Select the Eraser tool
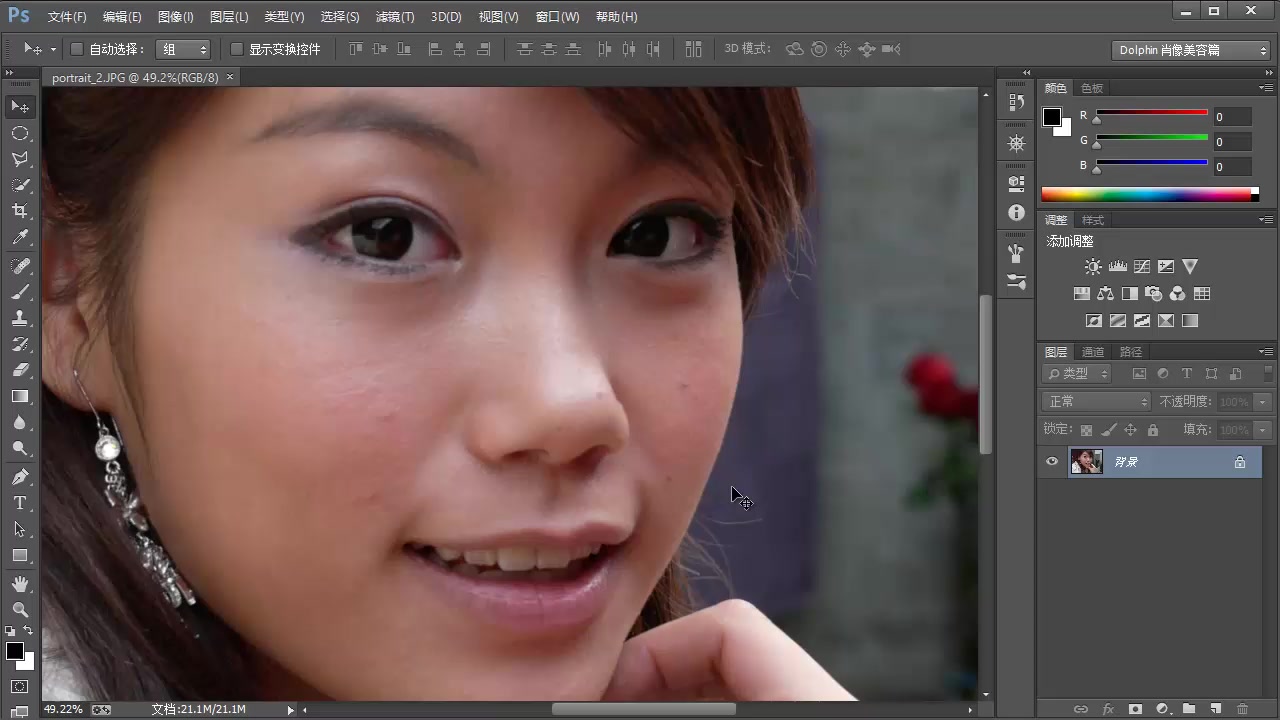 point(20,370)
